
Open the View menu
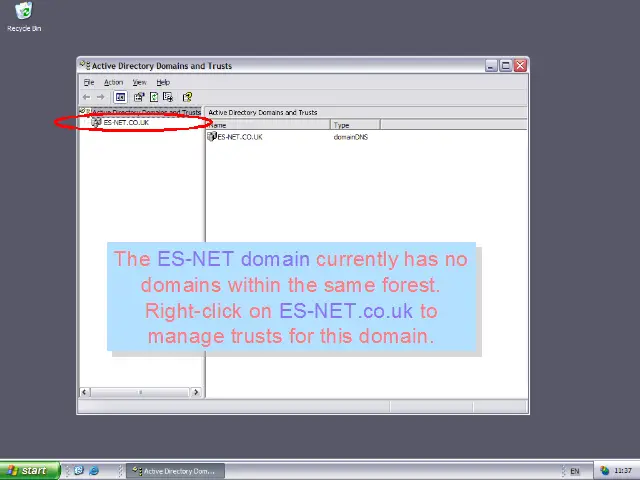pos(139,82)
